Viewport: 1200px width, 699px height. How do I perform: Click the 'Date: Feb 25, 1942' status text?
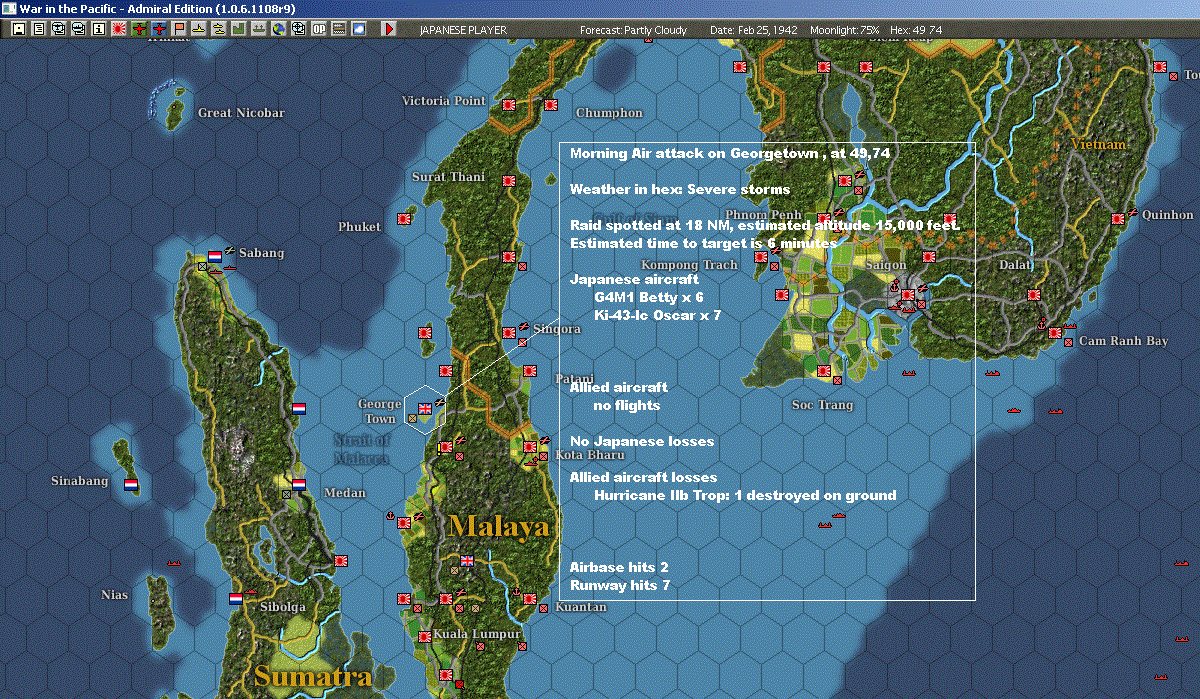coord(754,30)
